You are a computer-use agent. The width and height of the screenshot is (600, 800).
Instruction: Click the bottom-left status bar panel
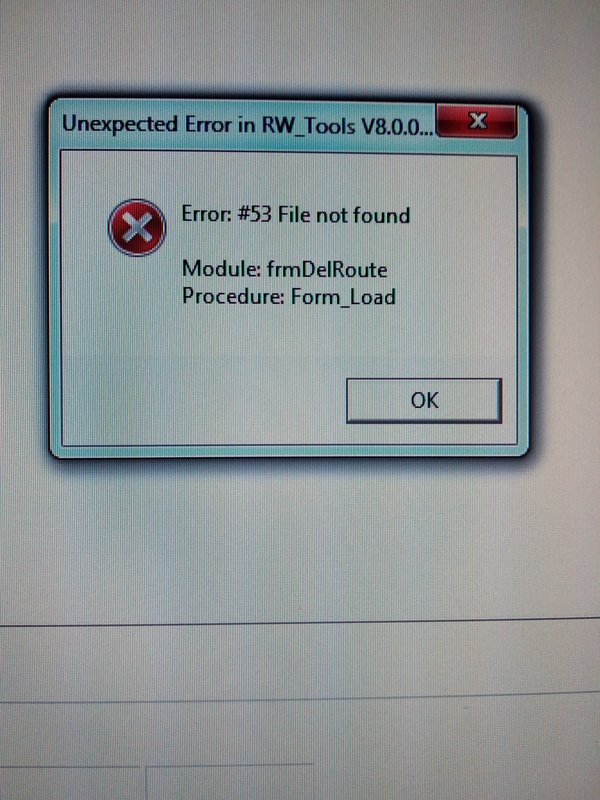[x=70, y=783]
